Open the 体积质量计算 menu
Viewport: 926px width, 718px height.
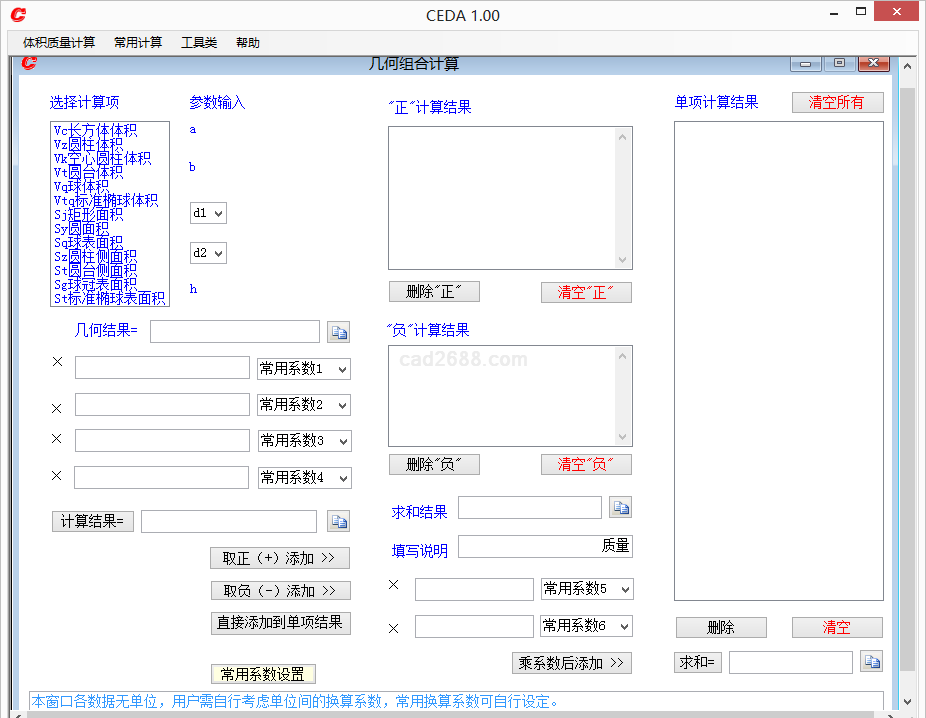pyautogui.click(x=59, y=42)
